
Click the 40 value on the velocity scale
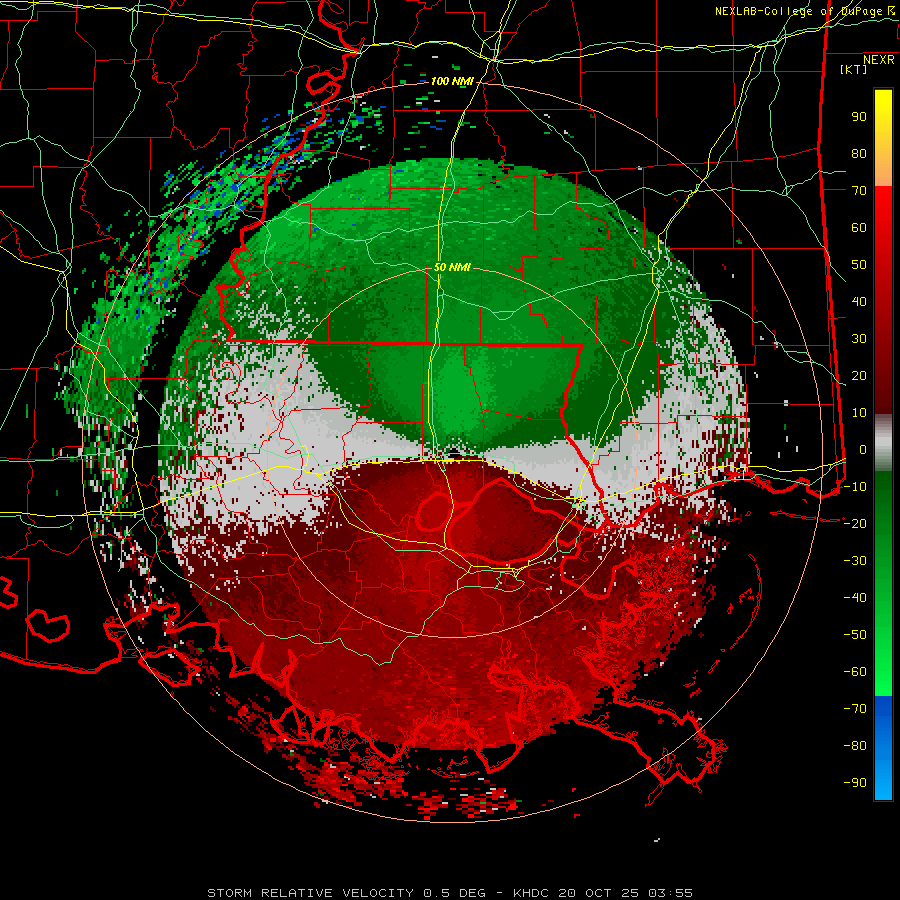tap(859, 302)
